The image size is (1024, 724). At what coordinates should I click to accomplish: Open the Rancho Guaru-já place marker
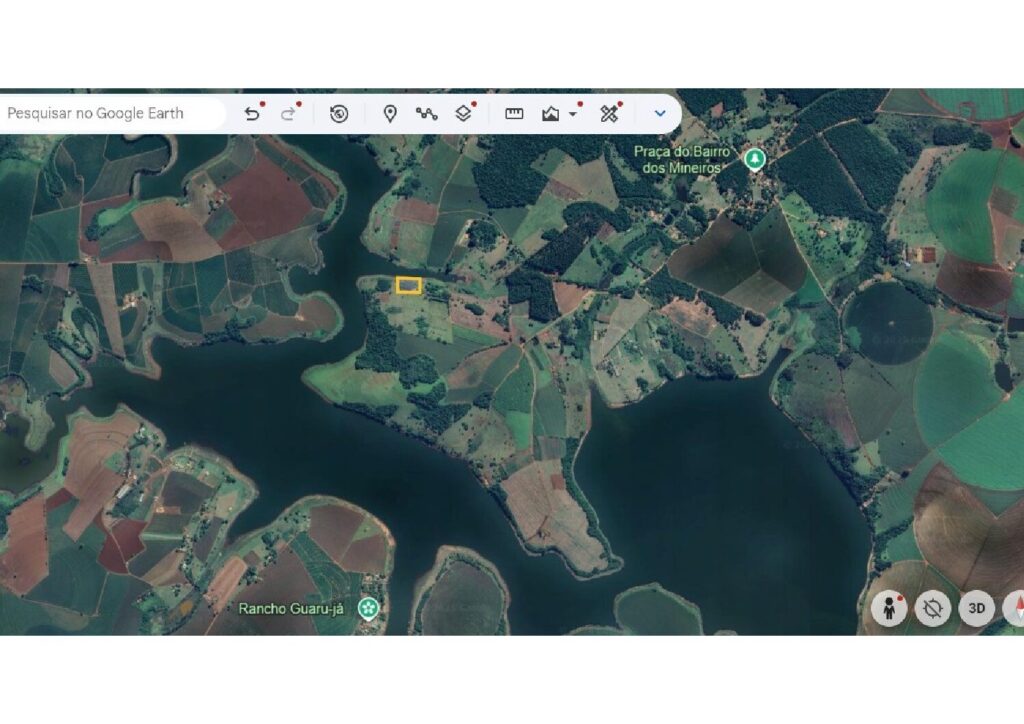coord(368,608)
